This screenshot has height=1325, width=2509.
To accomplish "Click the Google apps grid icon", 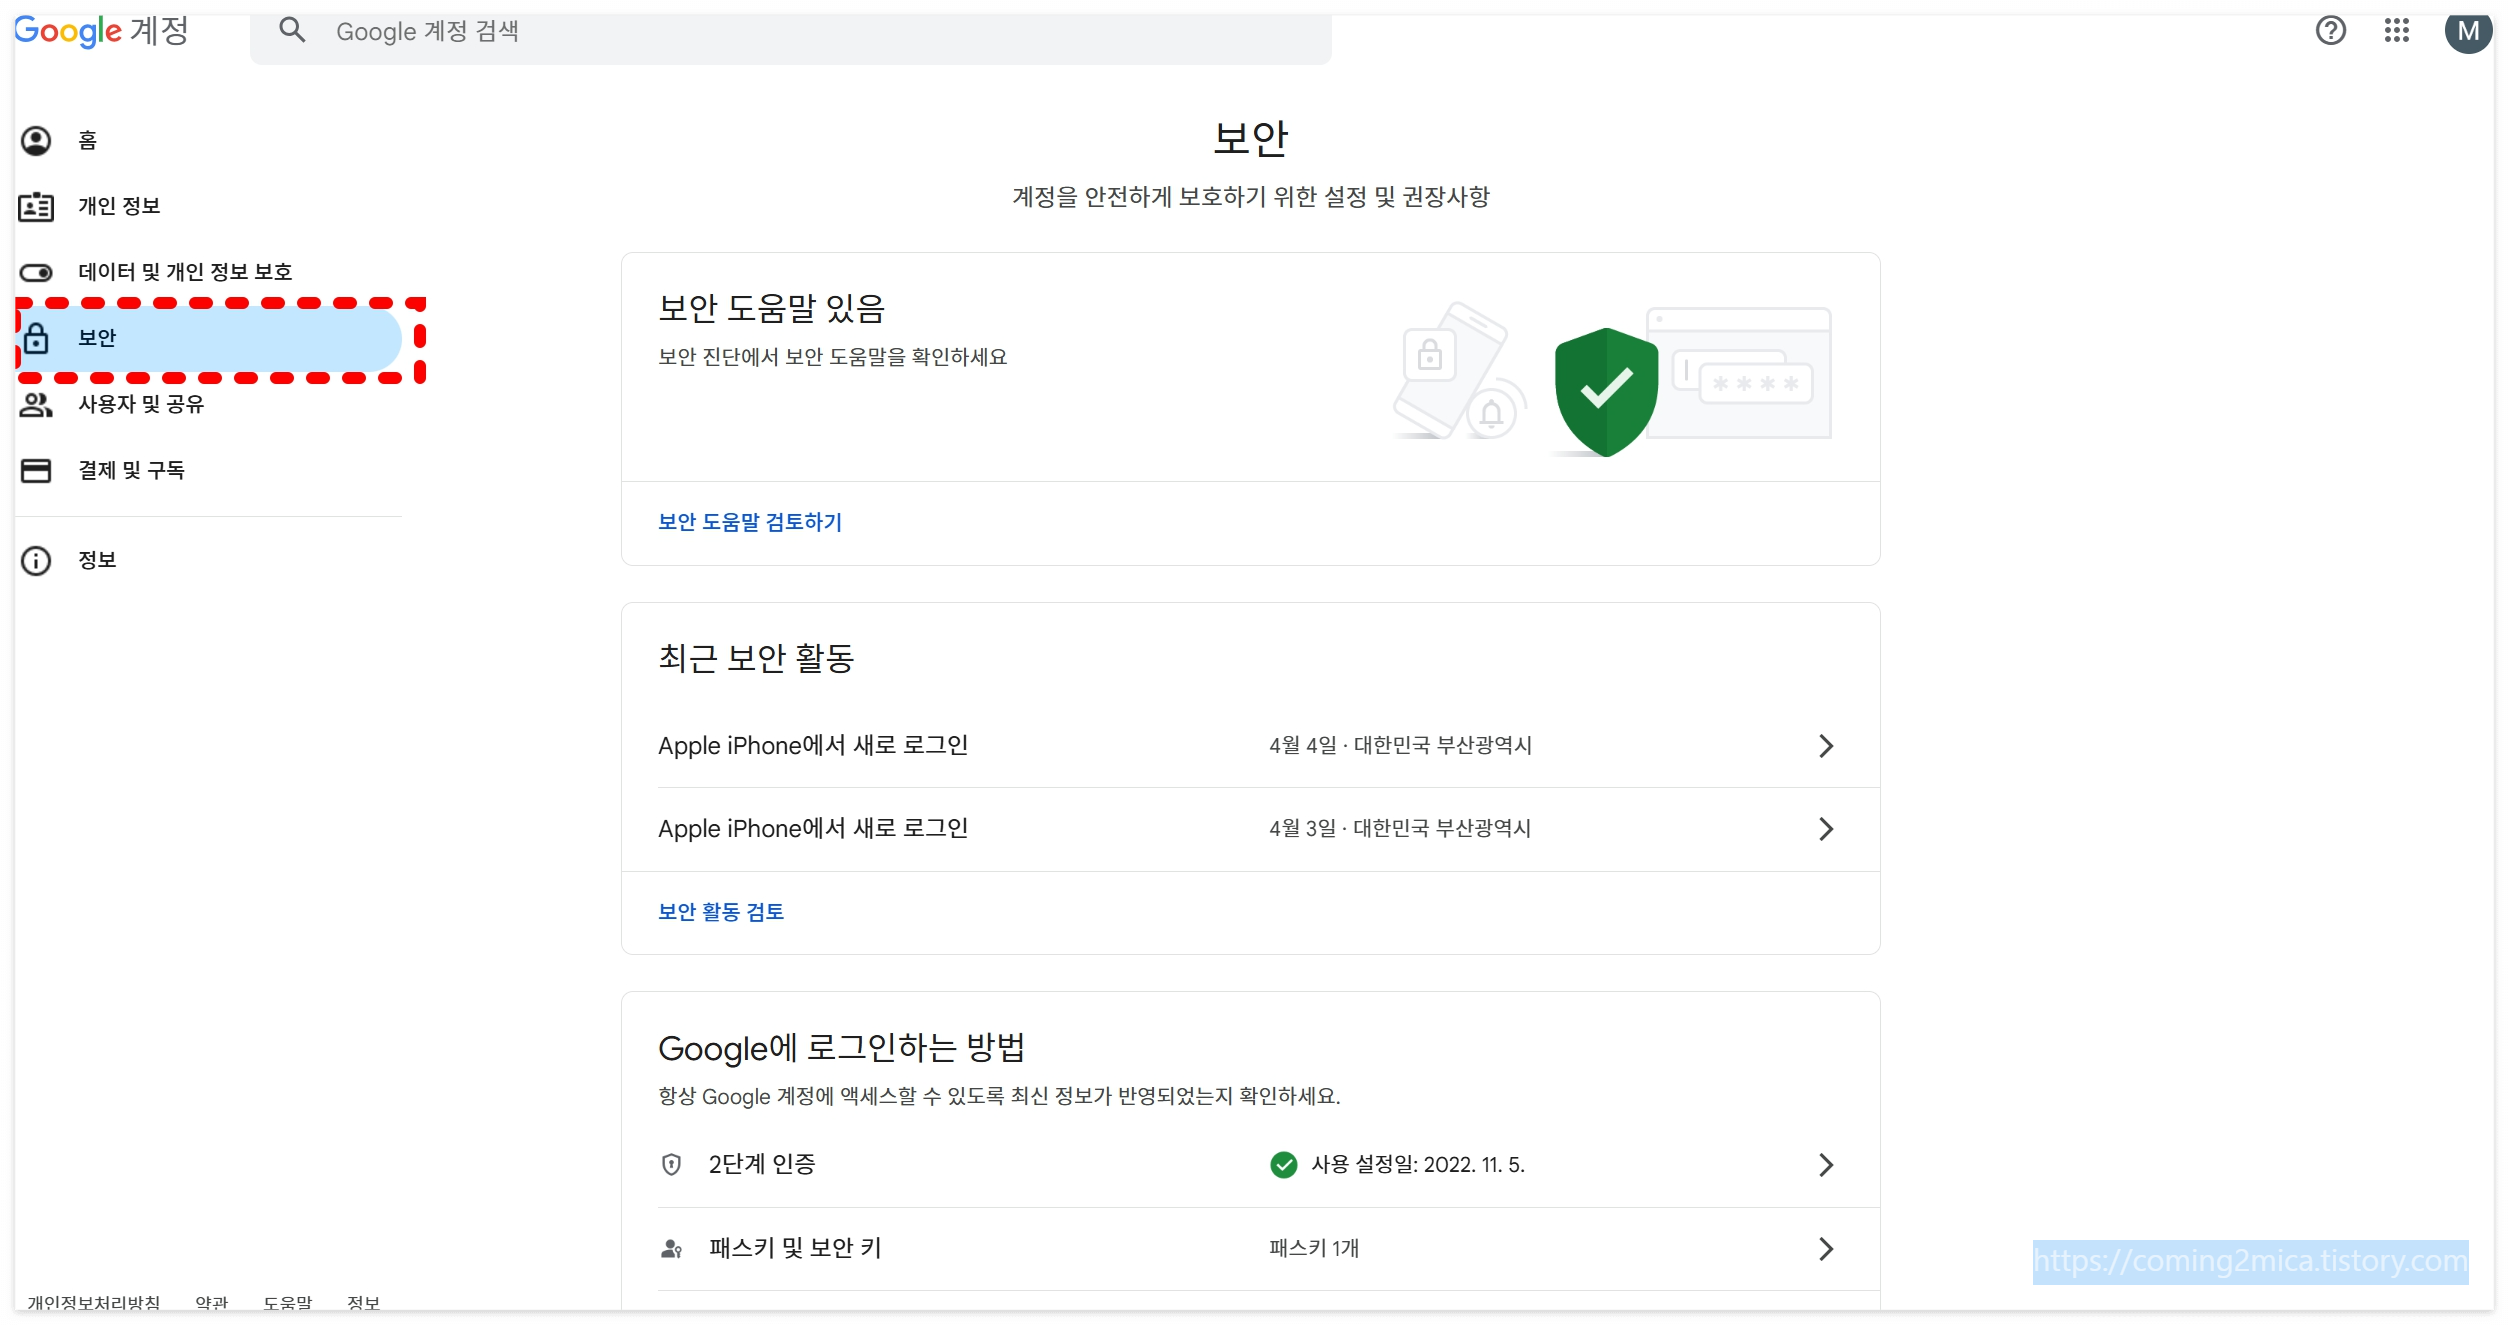I will (2396, 31).
